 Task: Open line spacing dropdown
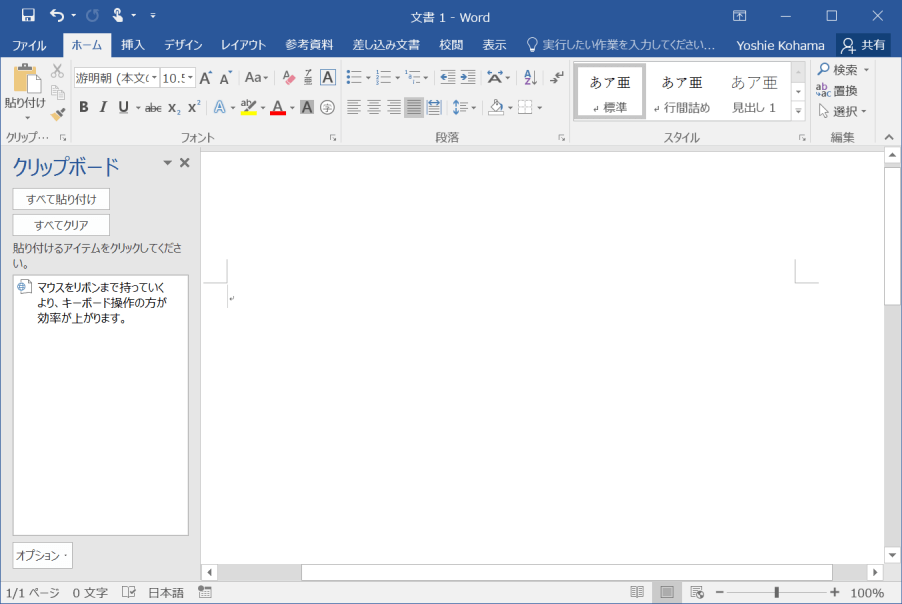click(x=464, y=107)
